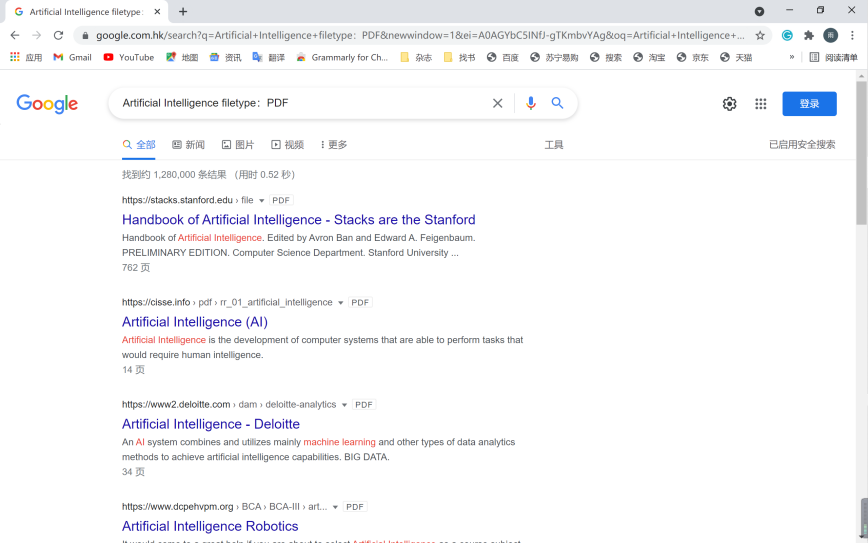868x543 pixels.
Task: Click the address bar URL
Action: [x=420, y=35]
